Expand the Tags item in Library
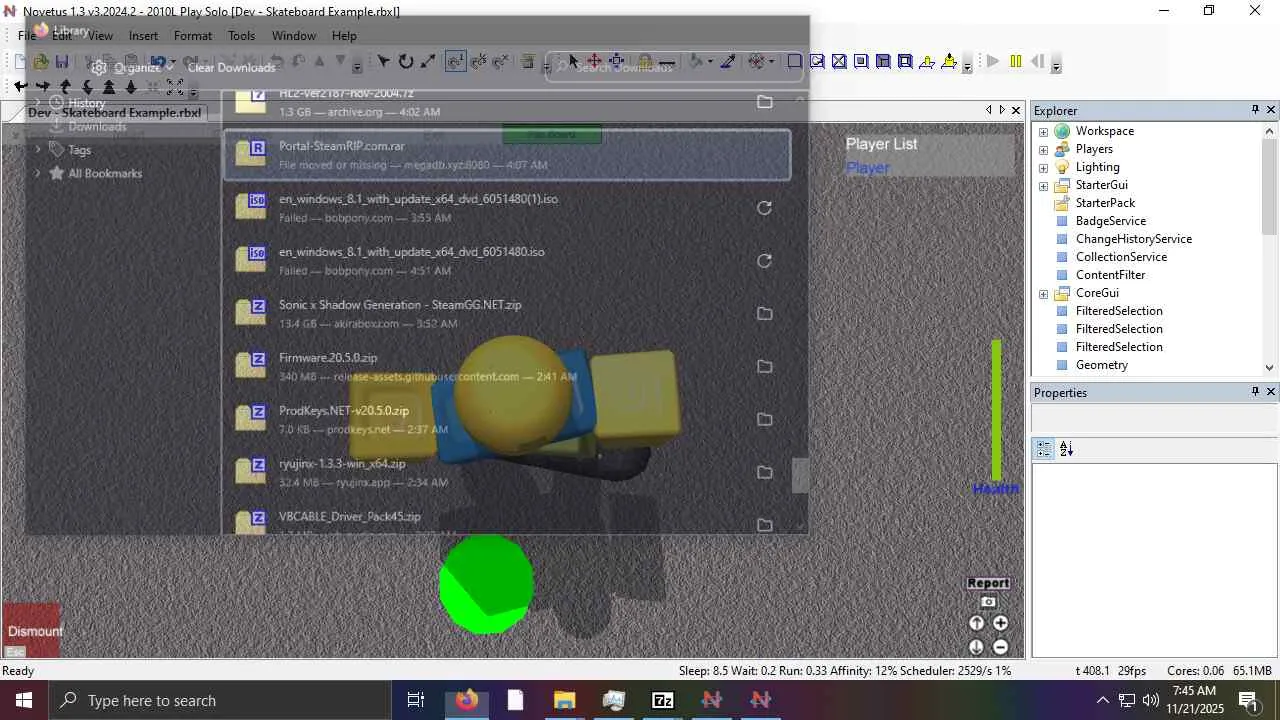This screenshot has width=1280, height=720. 38,150
